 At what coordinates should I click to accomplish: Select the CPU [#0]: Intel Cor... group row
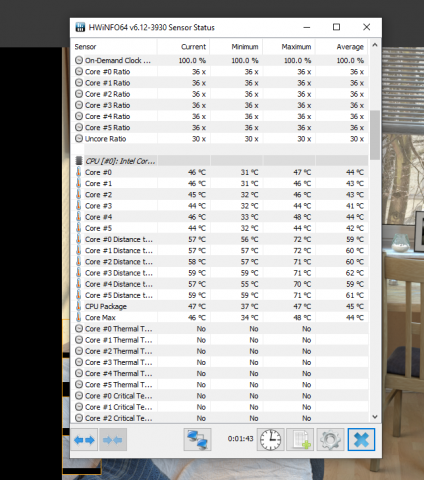point(220,161)
